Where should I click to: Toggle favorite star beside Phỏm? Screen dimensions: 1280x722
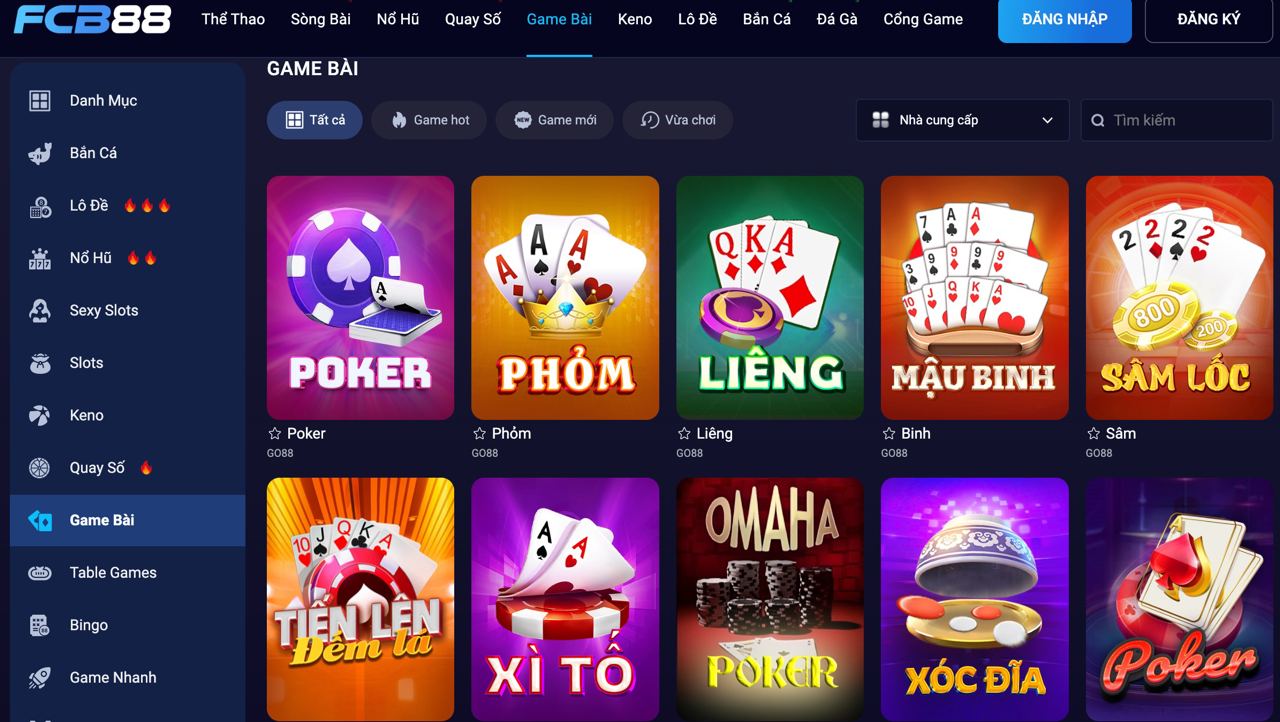point(479,433)
